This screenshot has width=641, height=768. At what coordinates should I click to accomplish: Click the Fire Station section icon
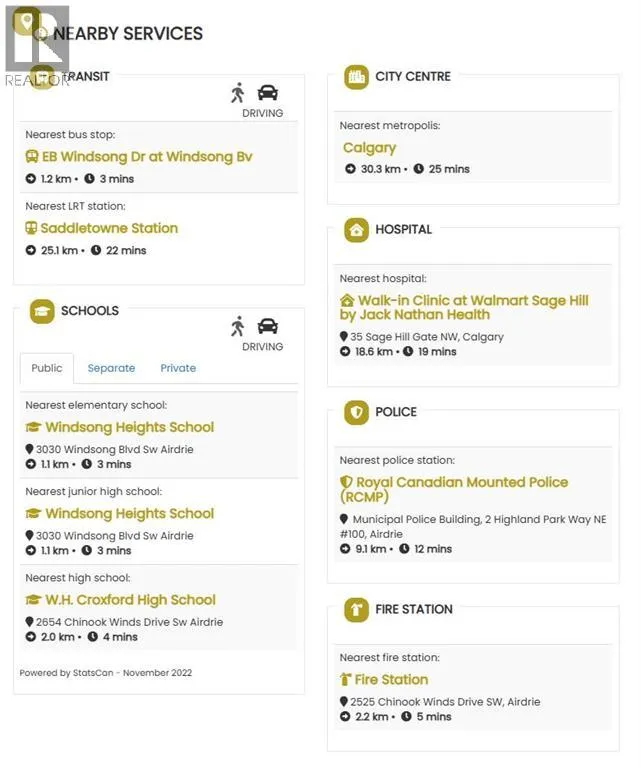(x=356, y=609)
